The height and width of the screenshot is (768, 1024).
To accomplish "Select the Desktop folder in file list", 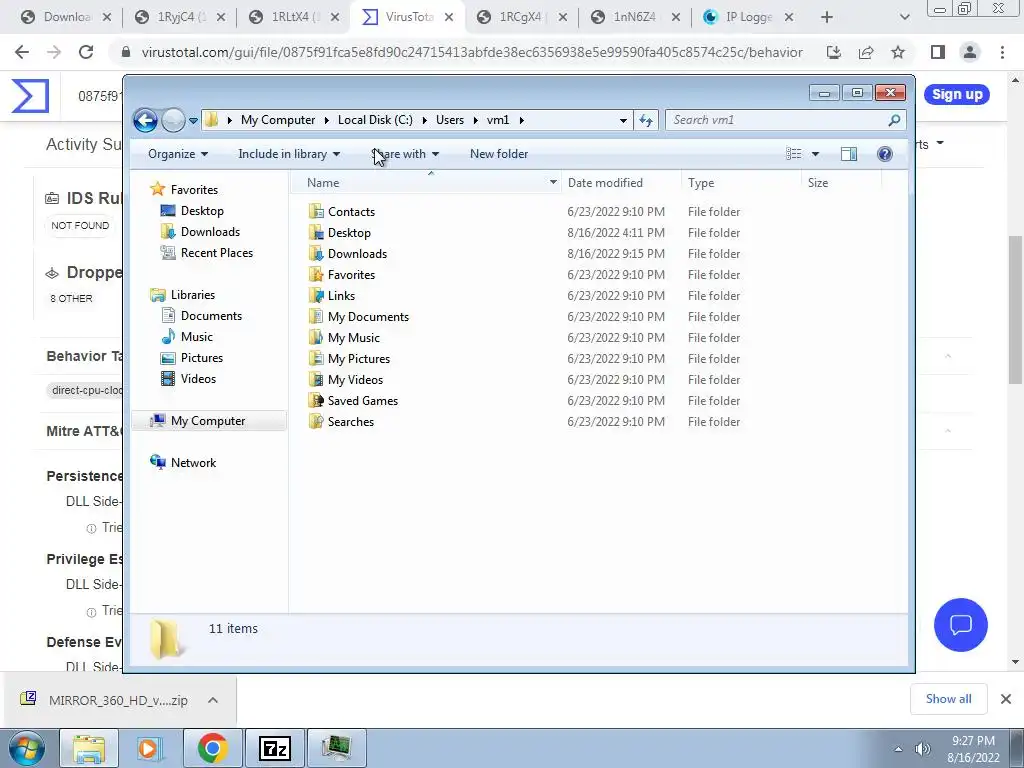I will click(349, 233).
